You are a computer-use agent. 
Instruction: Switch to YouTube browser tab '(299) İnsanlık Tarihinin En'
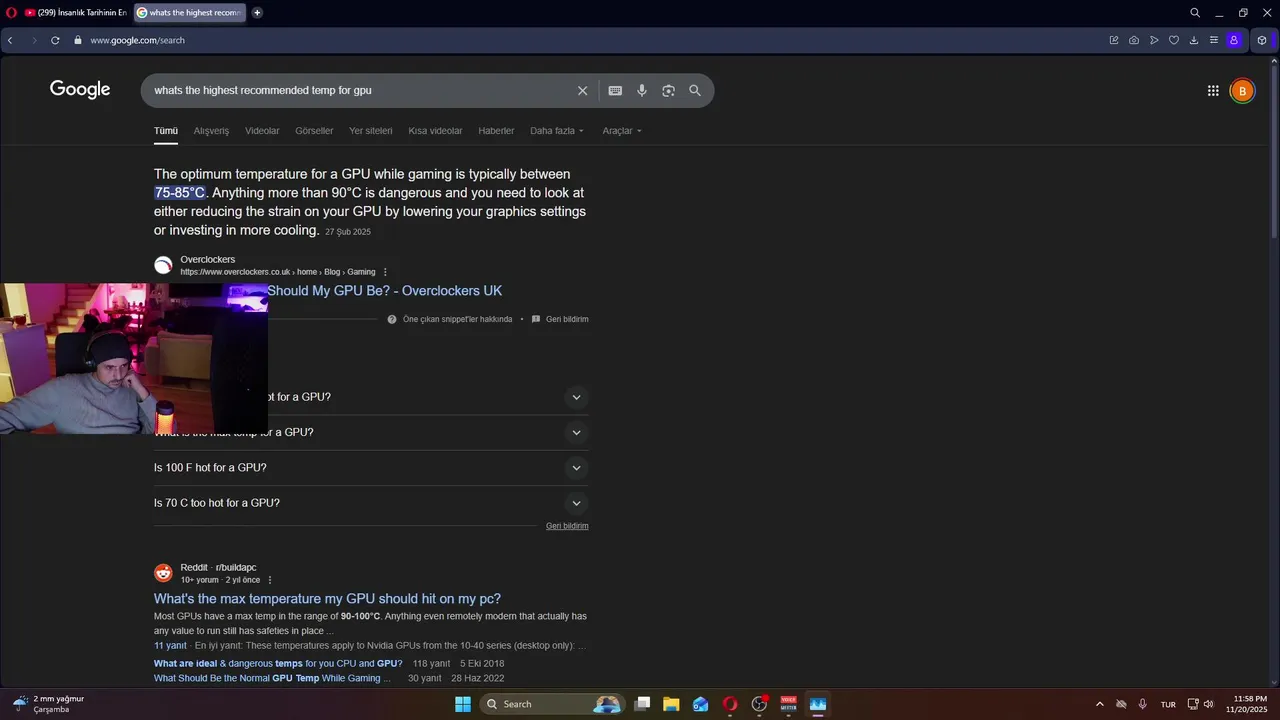(x=75, y=13)
